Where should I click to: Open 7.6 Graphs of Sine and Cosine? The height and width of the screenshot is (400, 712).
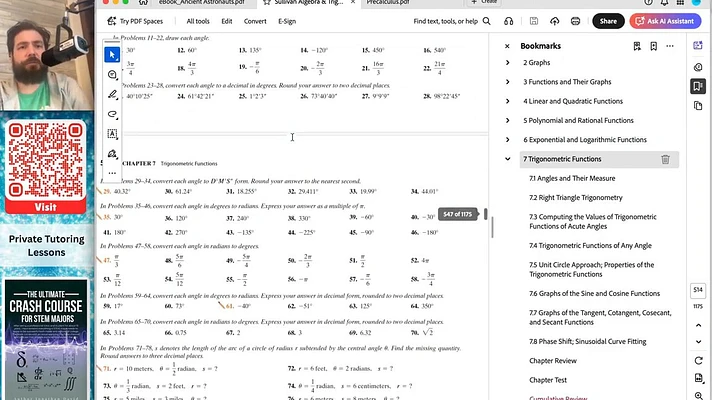click(x=594, y=294)
